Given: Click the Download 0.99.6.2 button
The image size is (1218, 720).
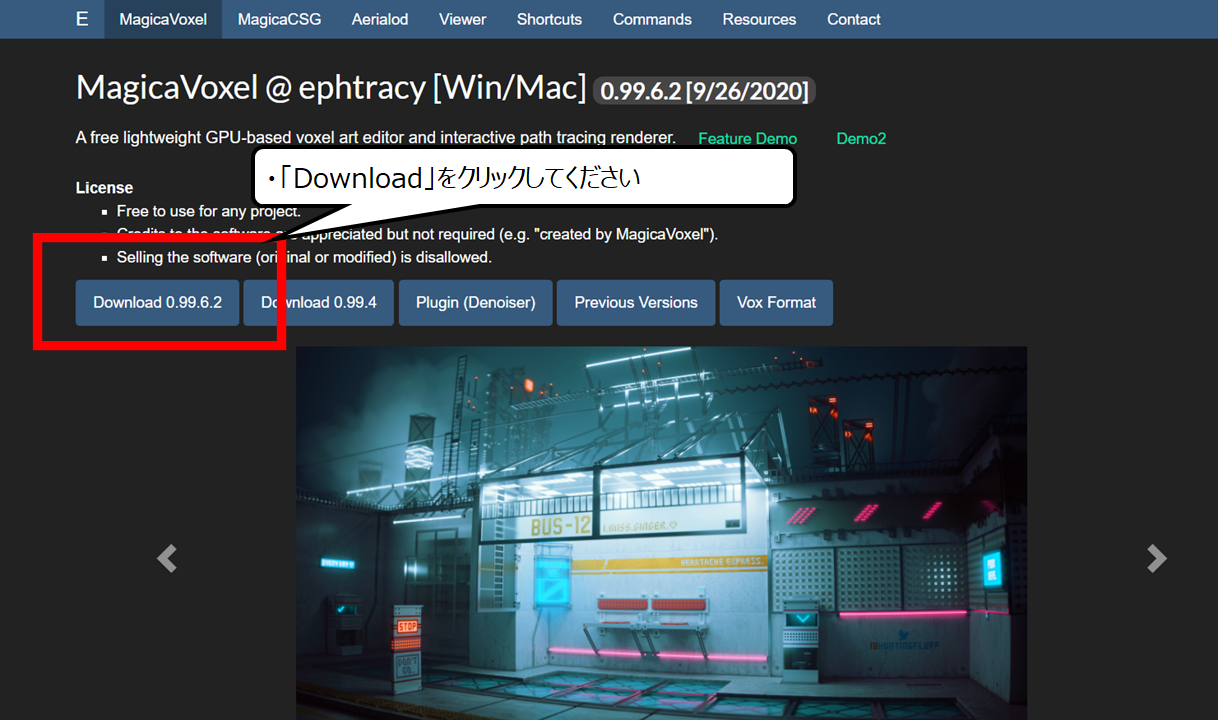Looking at the screenshot, I should [158, 302].
